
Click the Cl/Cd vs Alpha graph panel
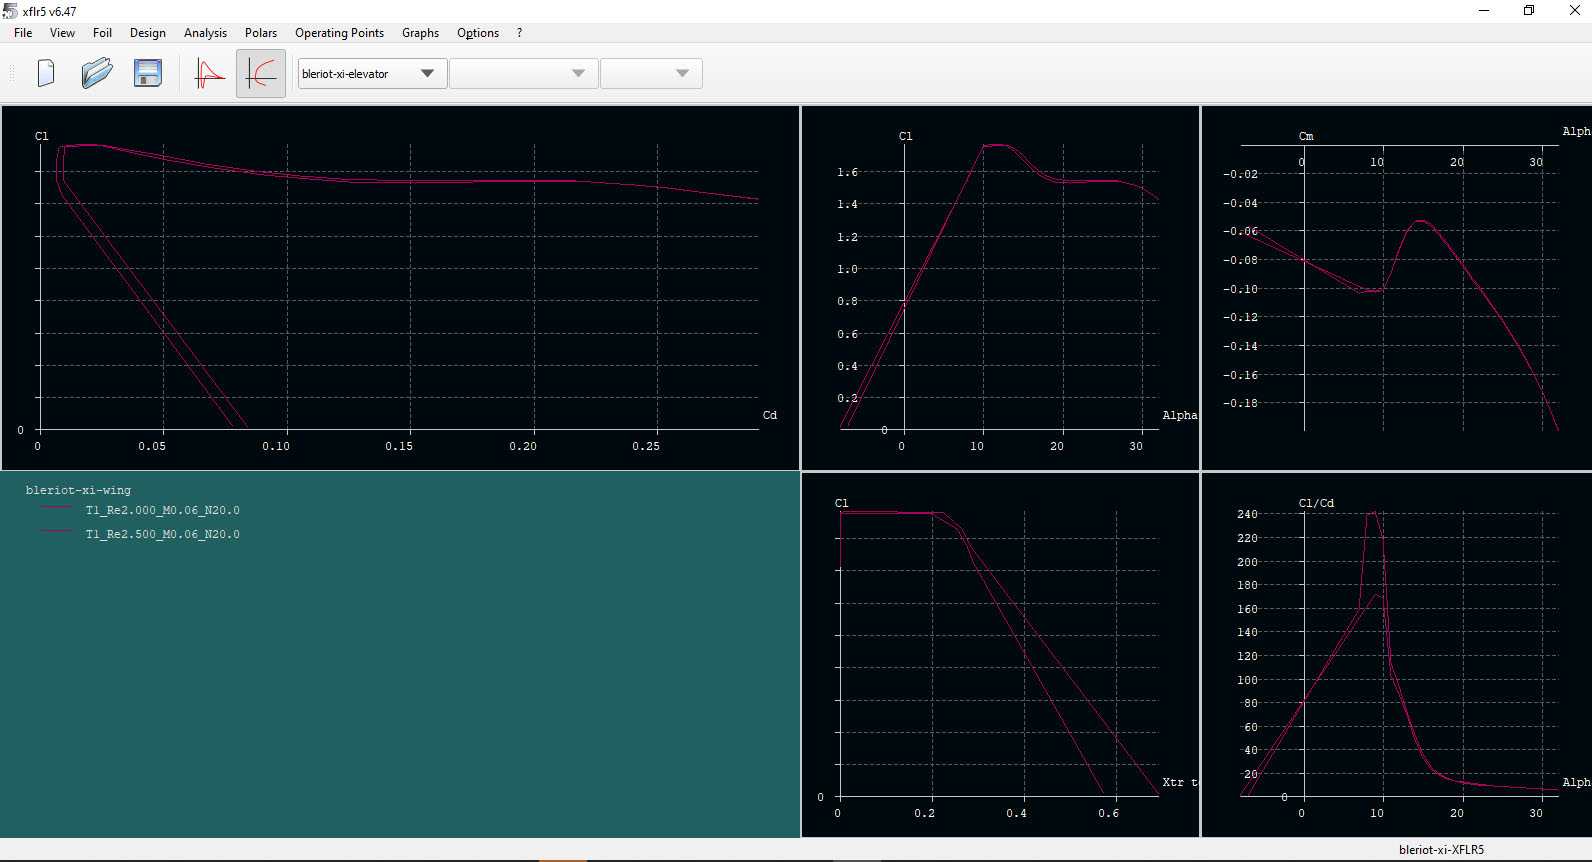1397,655
